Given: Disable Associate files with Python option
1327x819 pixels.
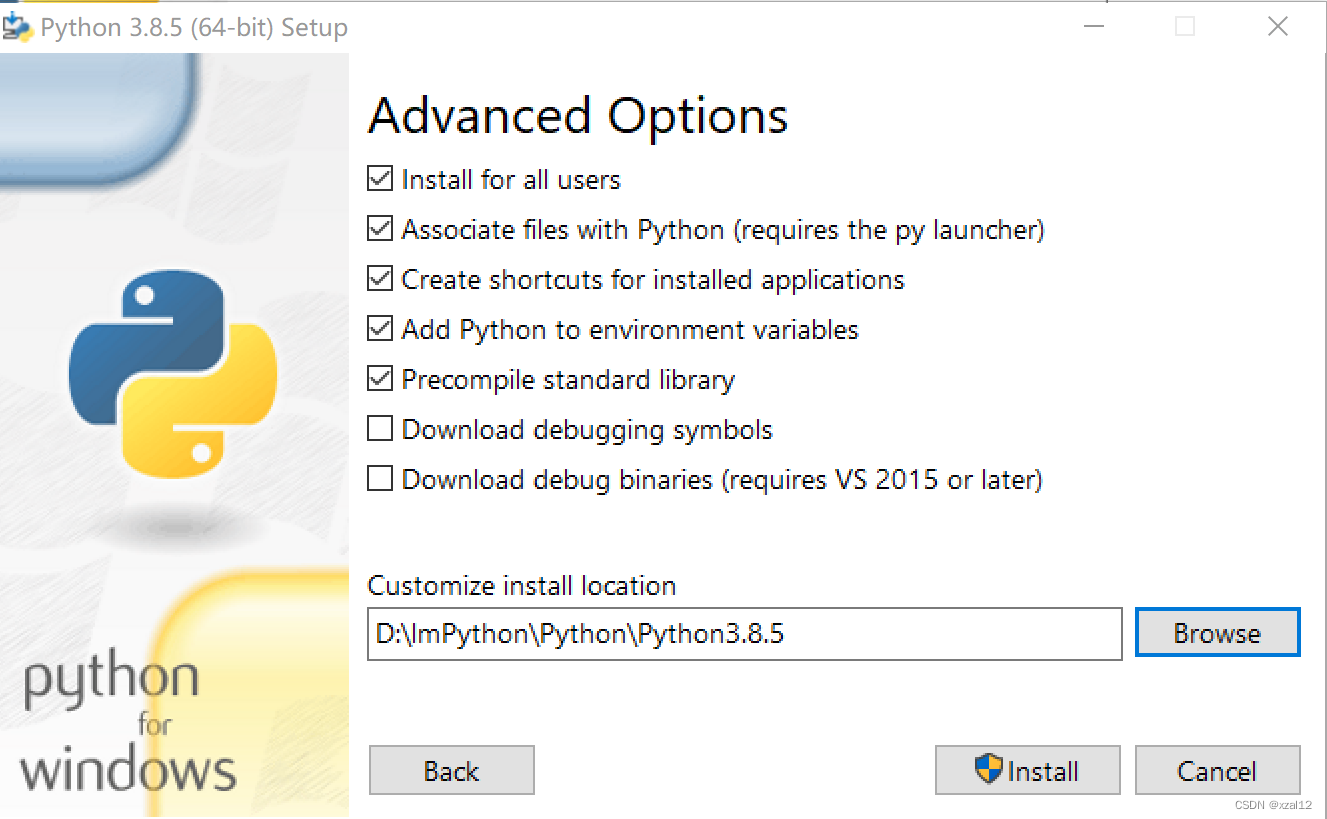Looking at the screenshot, I should [380, 229].
